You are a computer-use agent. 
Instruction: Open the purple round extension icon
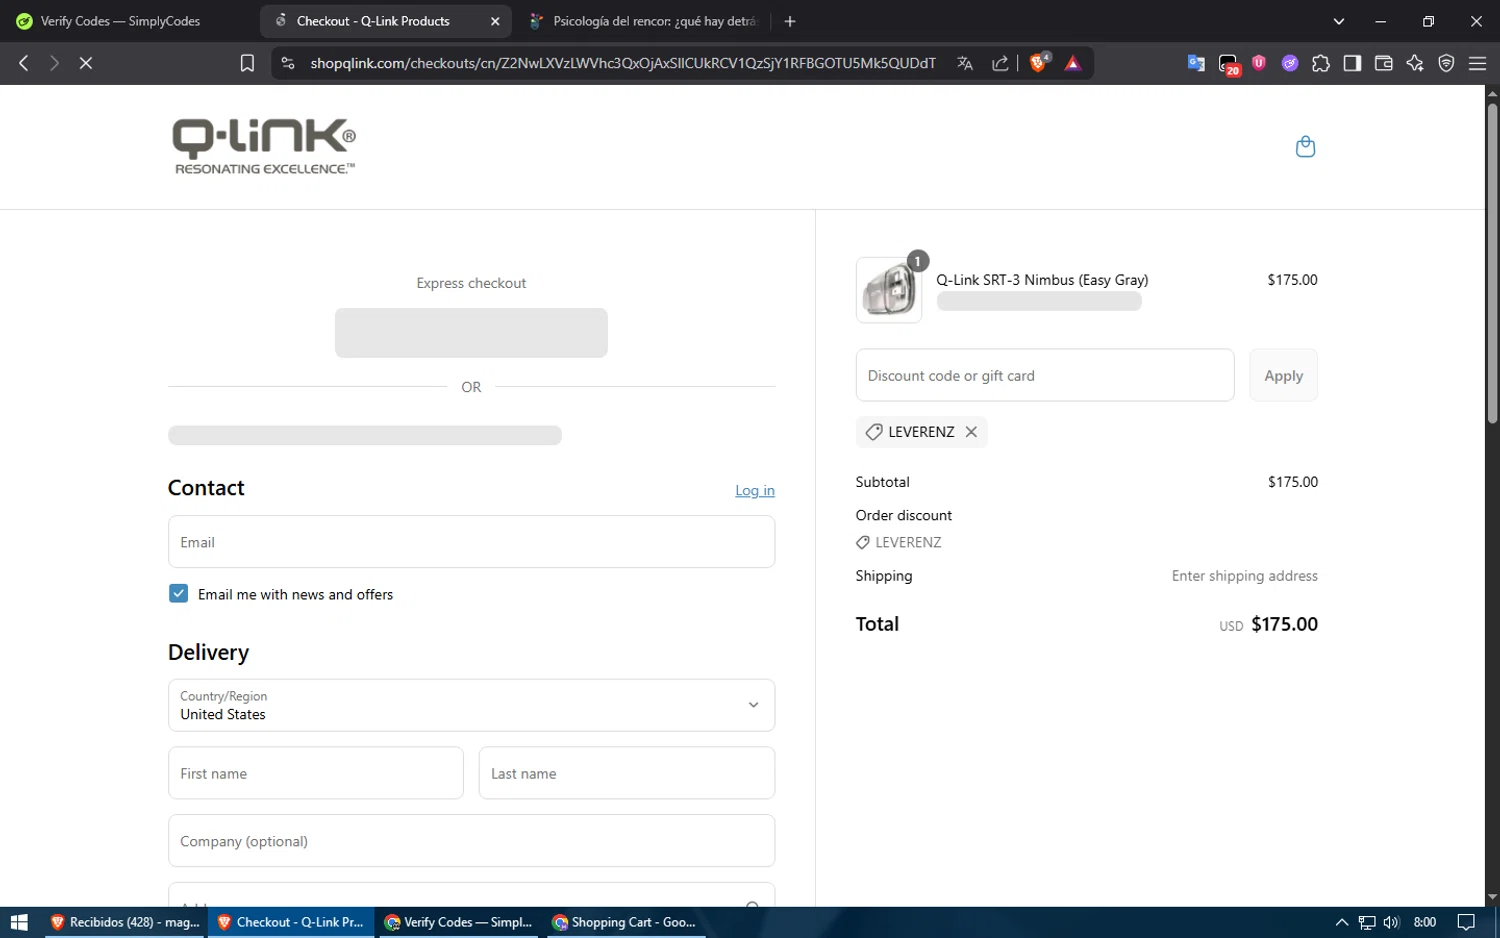coord(1290,63)
